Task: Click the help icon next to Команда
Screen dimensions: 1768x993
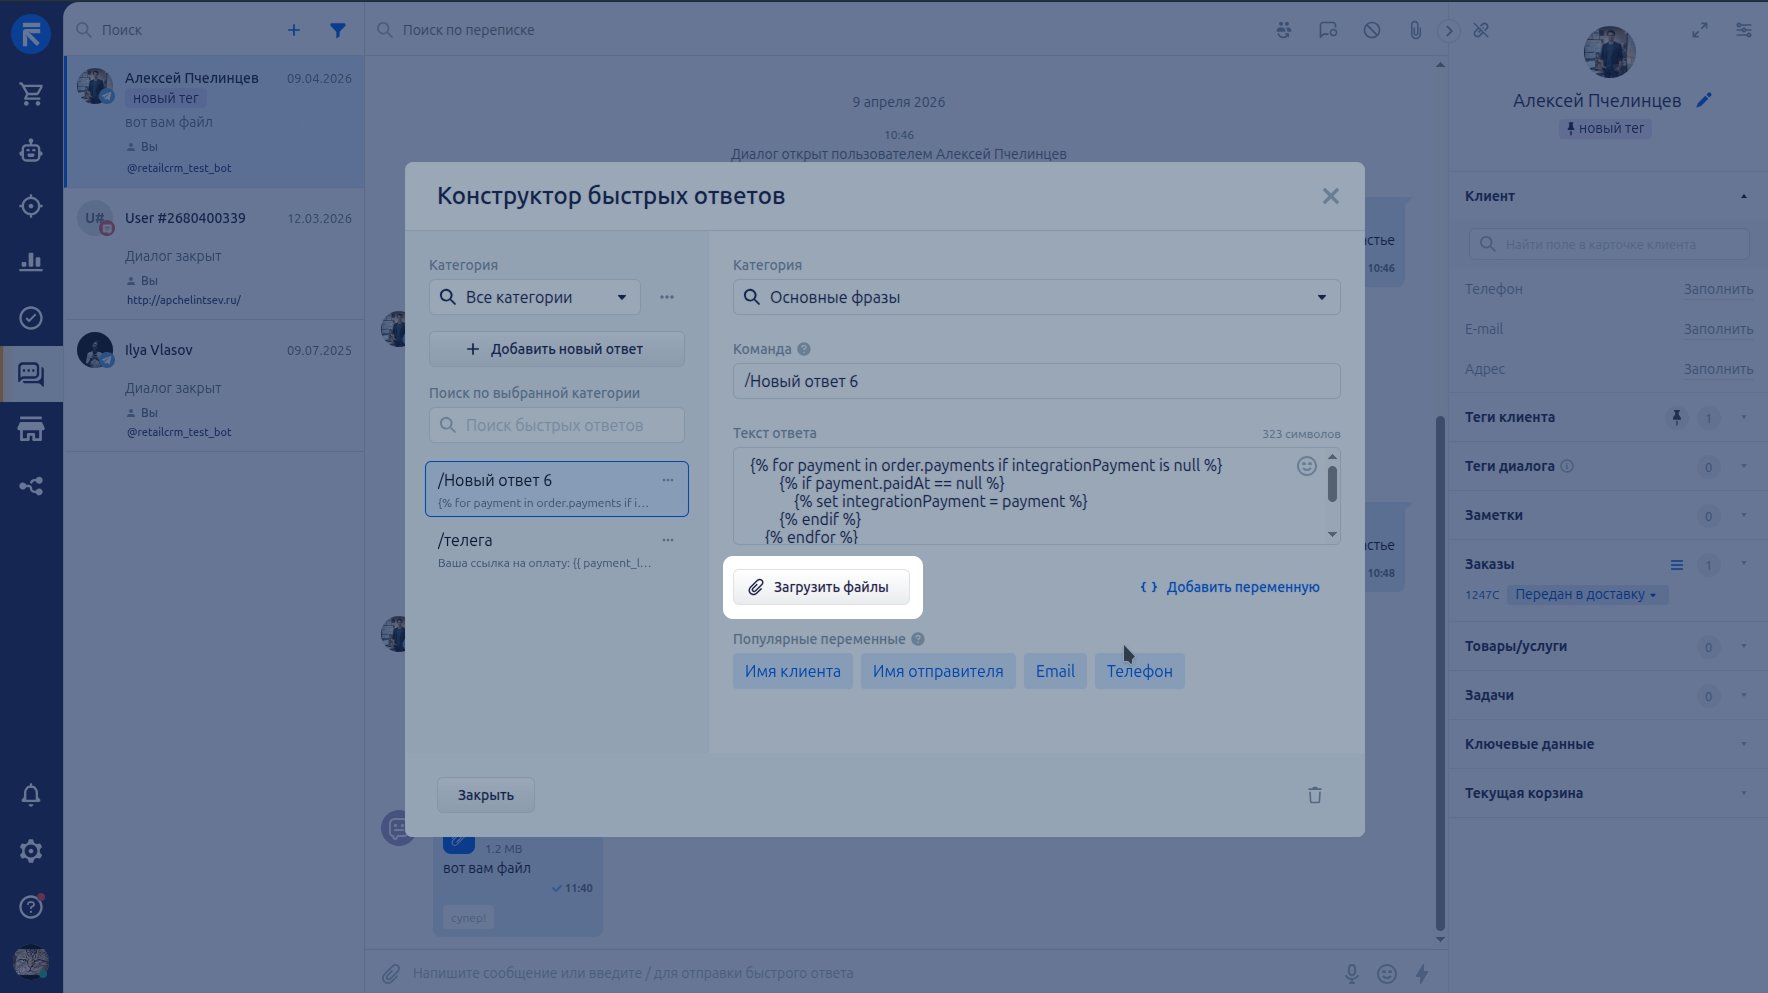Action: click(x=804, y=349)
